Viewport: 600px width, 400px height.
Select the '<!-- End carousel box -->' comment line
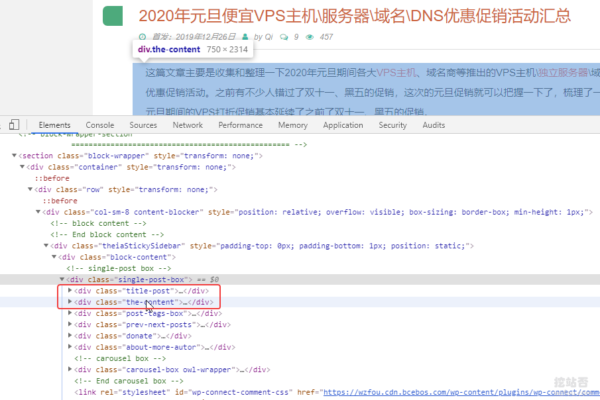[129, 381]
